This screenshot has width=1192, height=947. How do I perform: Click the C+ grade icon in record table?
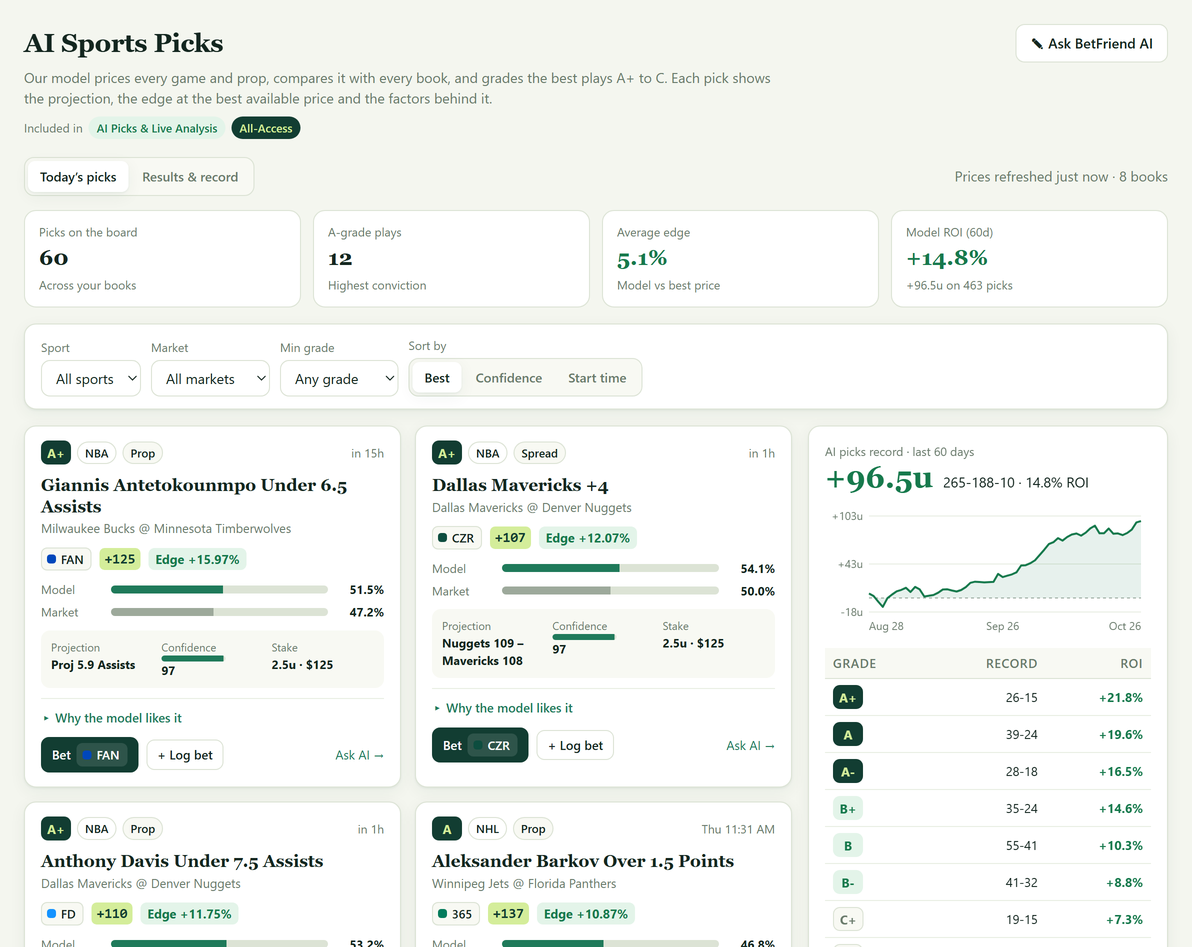pyautogui.click(x=848, y=920)
